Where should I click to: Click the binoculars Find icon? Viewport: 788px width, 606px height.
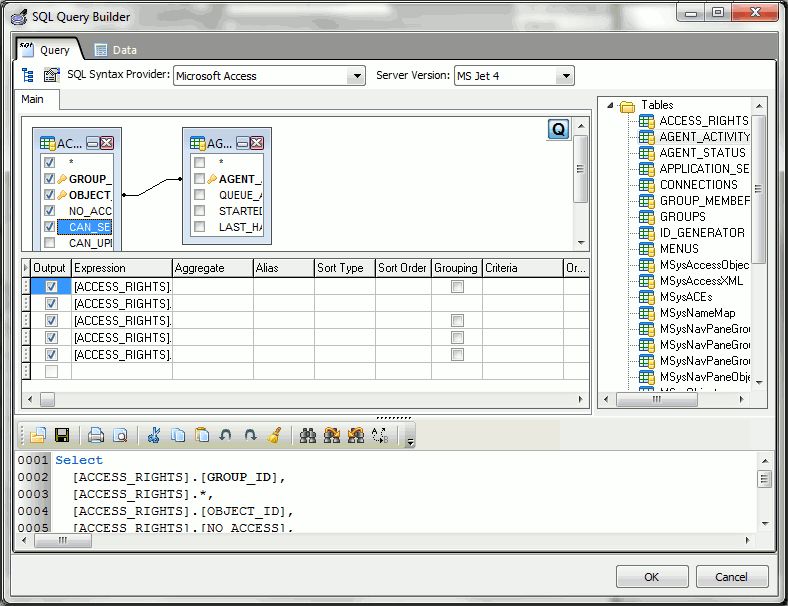(308, 435)
